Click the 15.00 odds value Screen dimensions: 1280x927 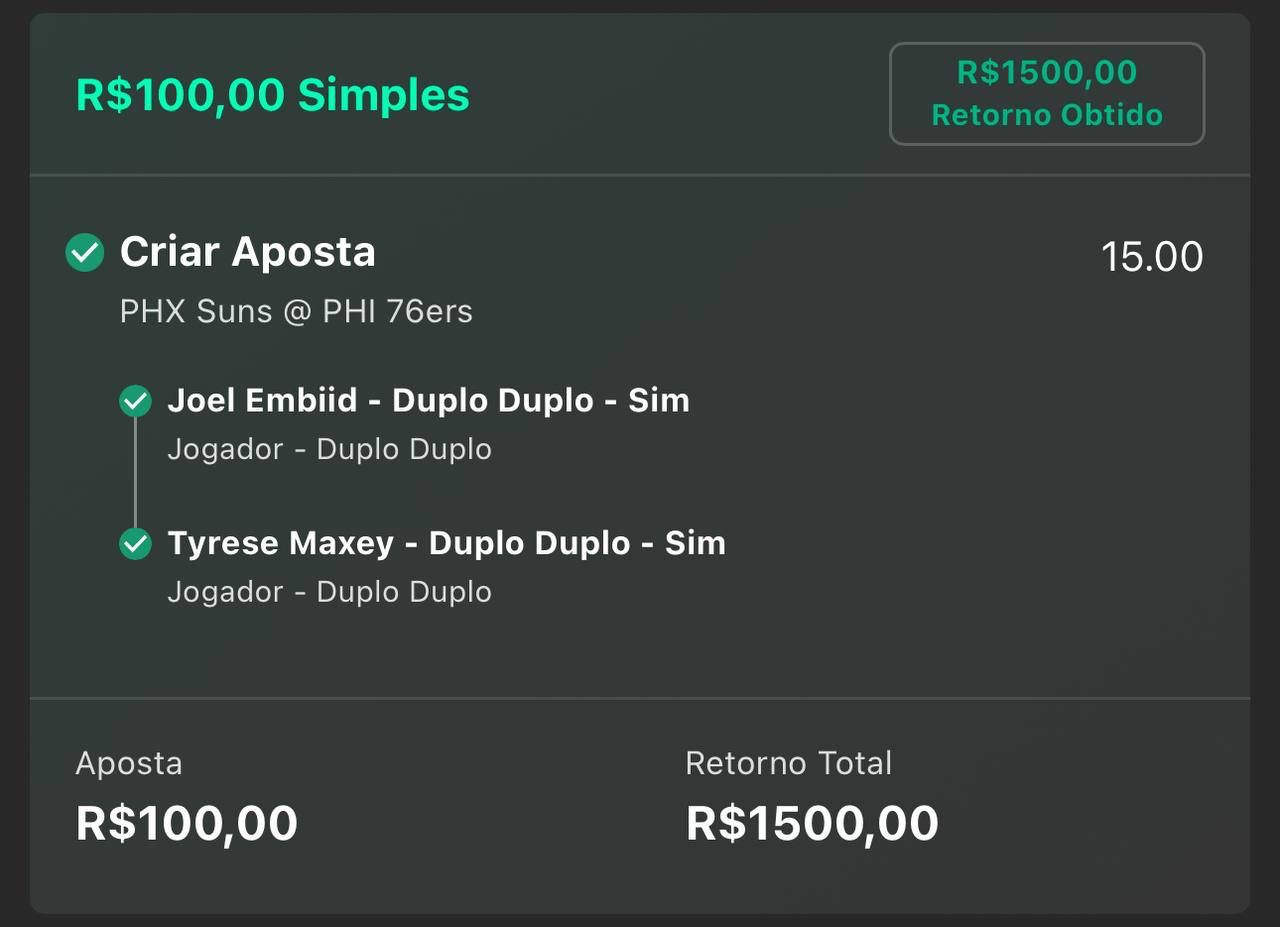click(1152, 257)
